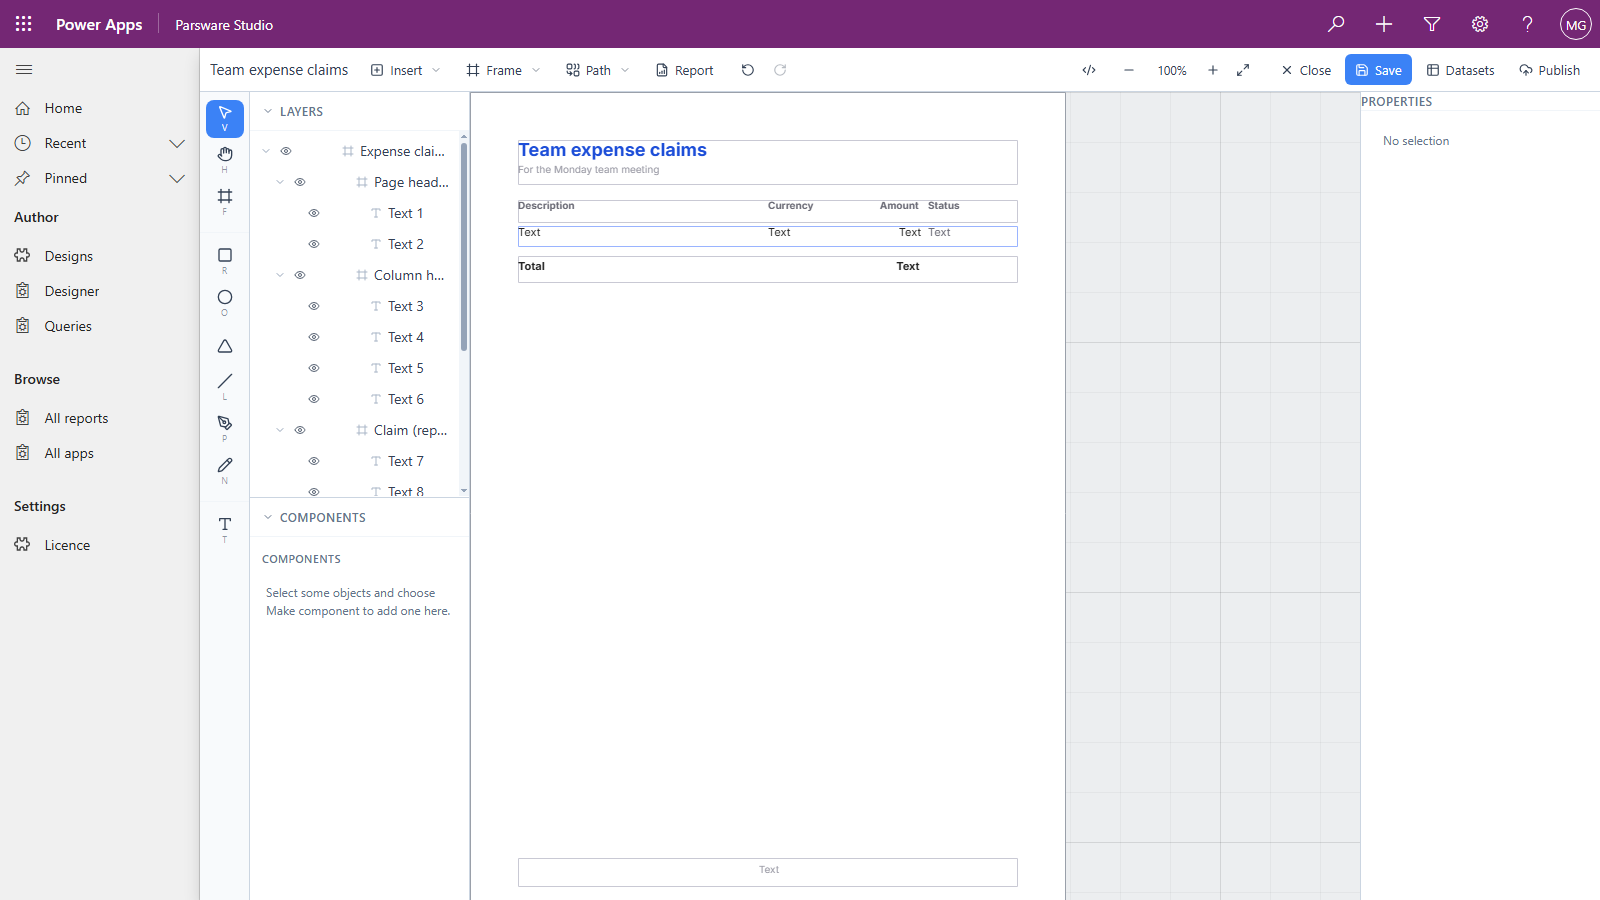Expand the Pinned section chevron
The image size is (1600, 900).
177,178
